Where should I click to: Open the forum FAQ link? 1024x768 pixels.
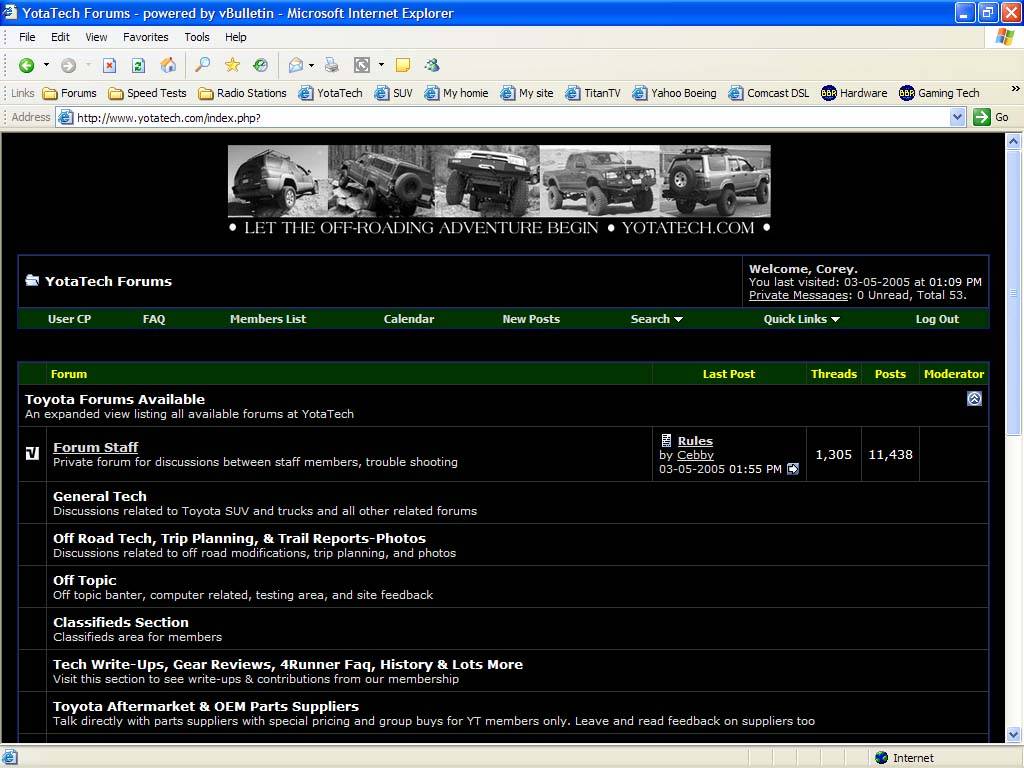(x=154, y=319)
